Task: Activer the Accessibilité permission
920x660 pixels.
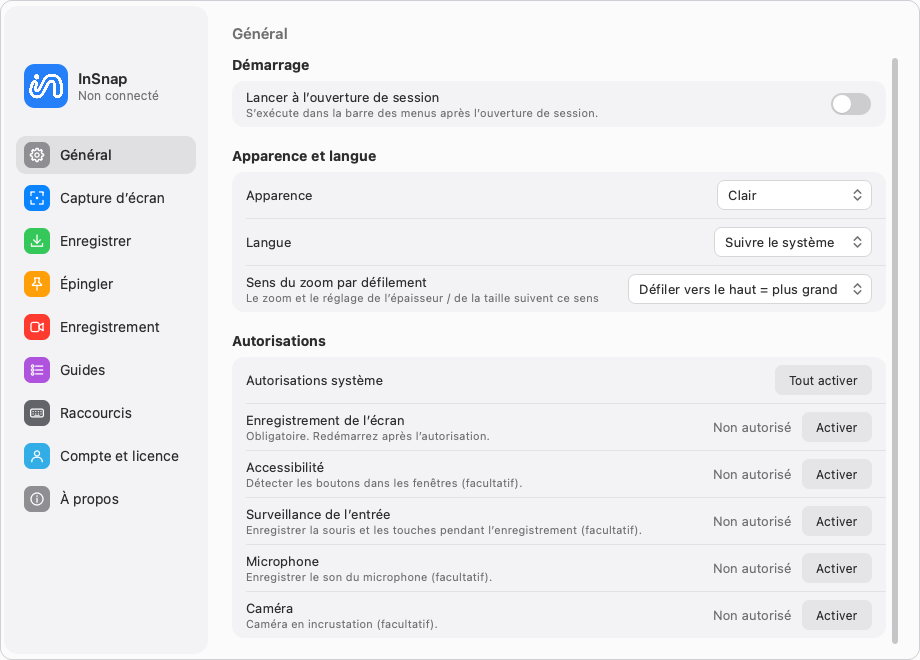Action: (836, 474)
